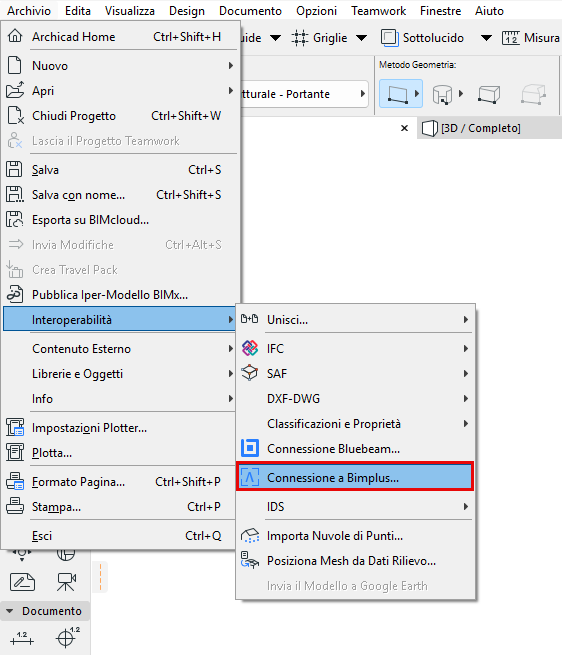Click the Stampa printer icon

15,506
